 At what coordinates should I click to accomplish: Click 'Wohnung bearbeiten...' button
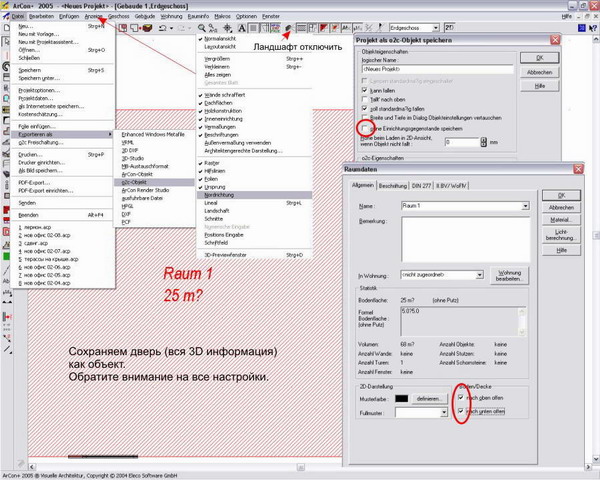(x=510, y=274)
